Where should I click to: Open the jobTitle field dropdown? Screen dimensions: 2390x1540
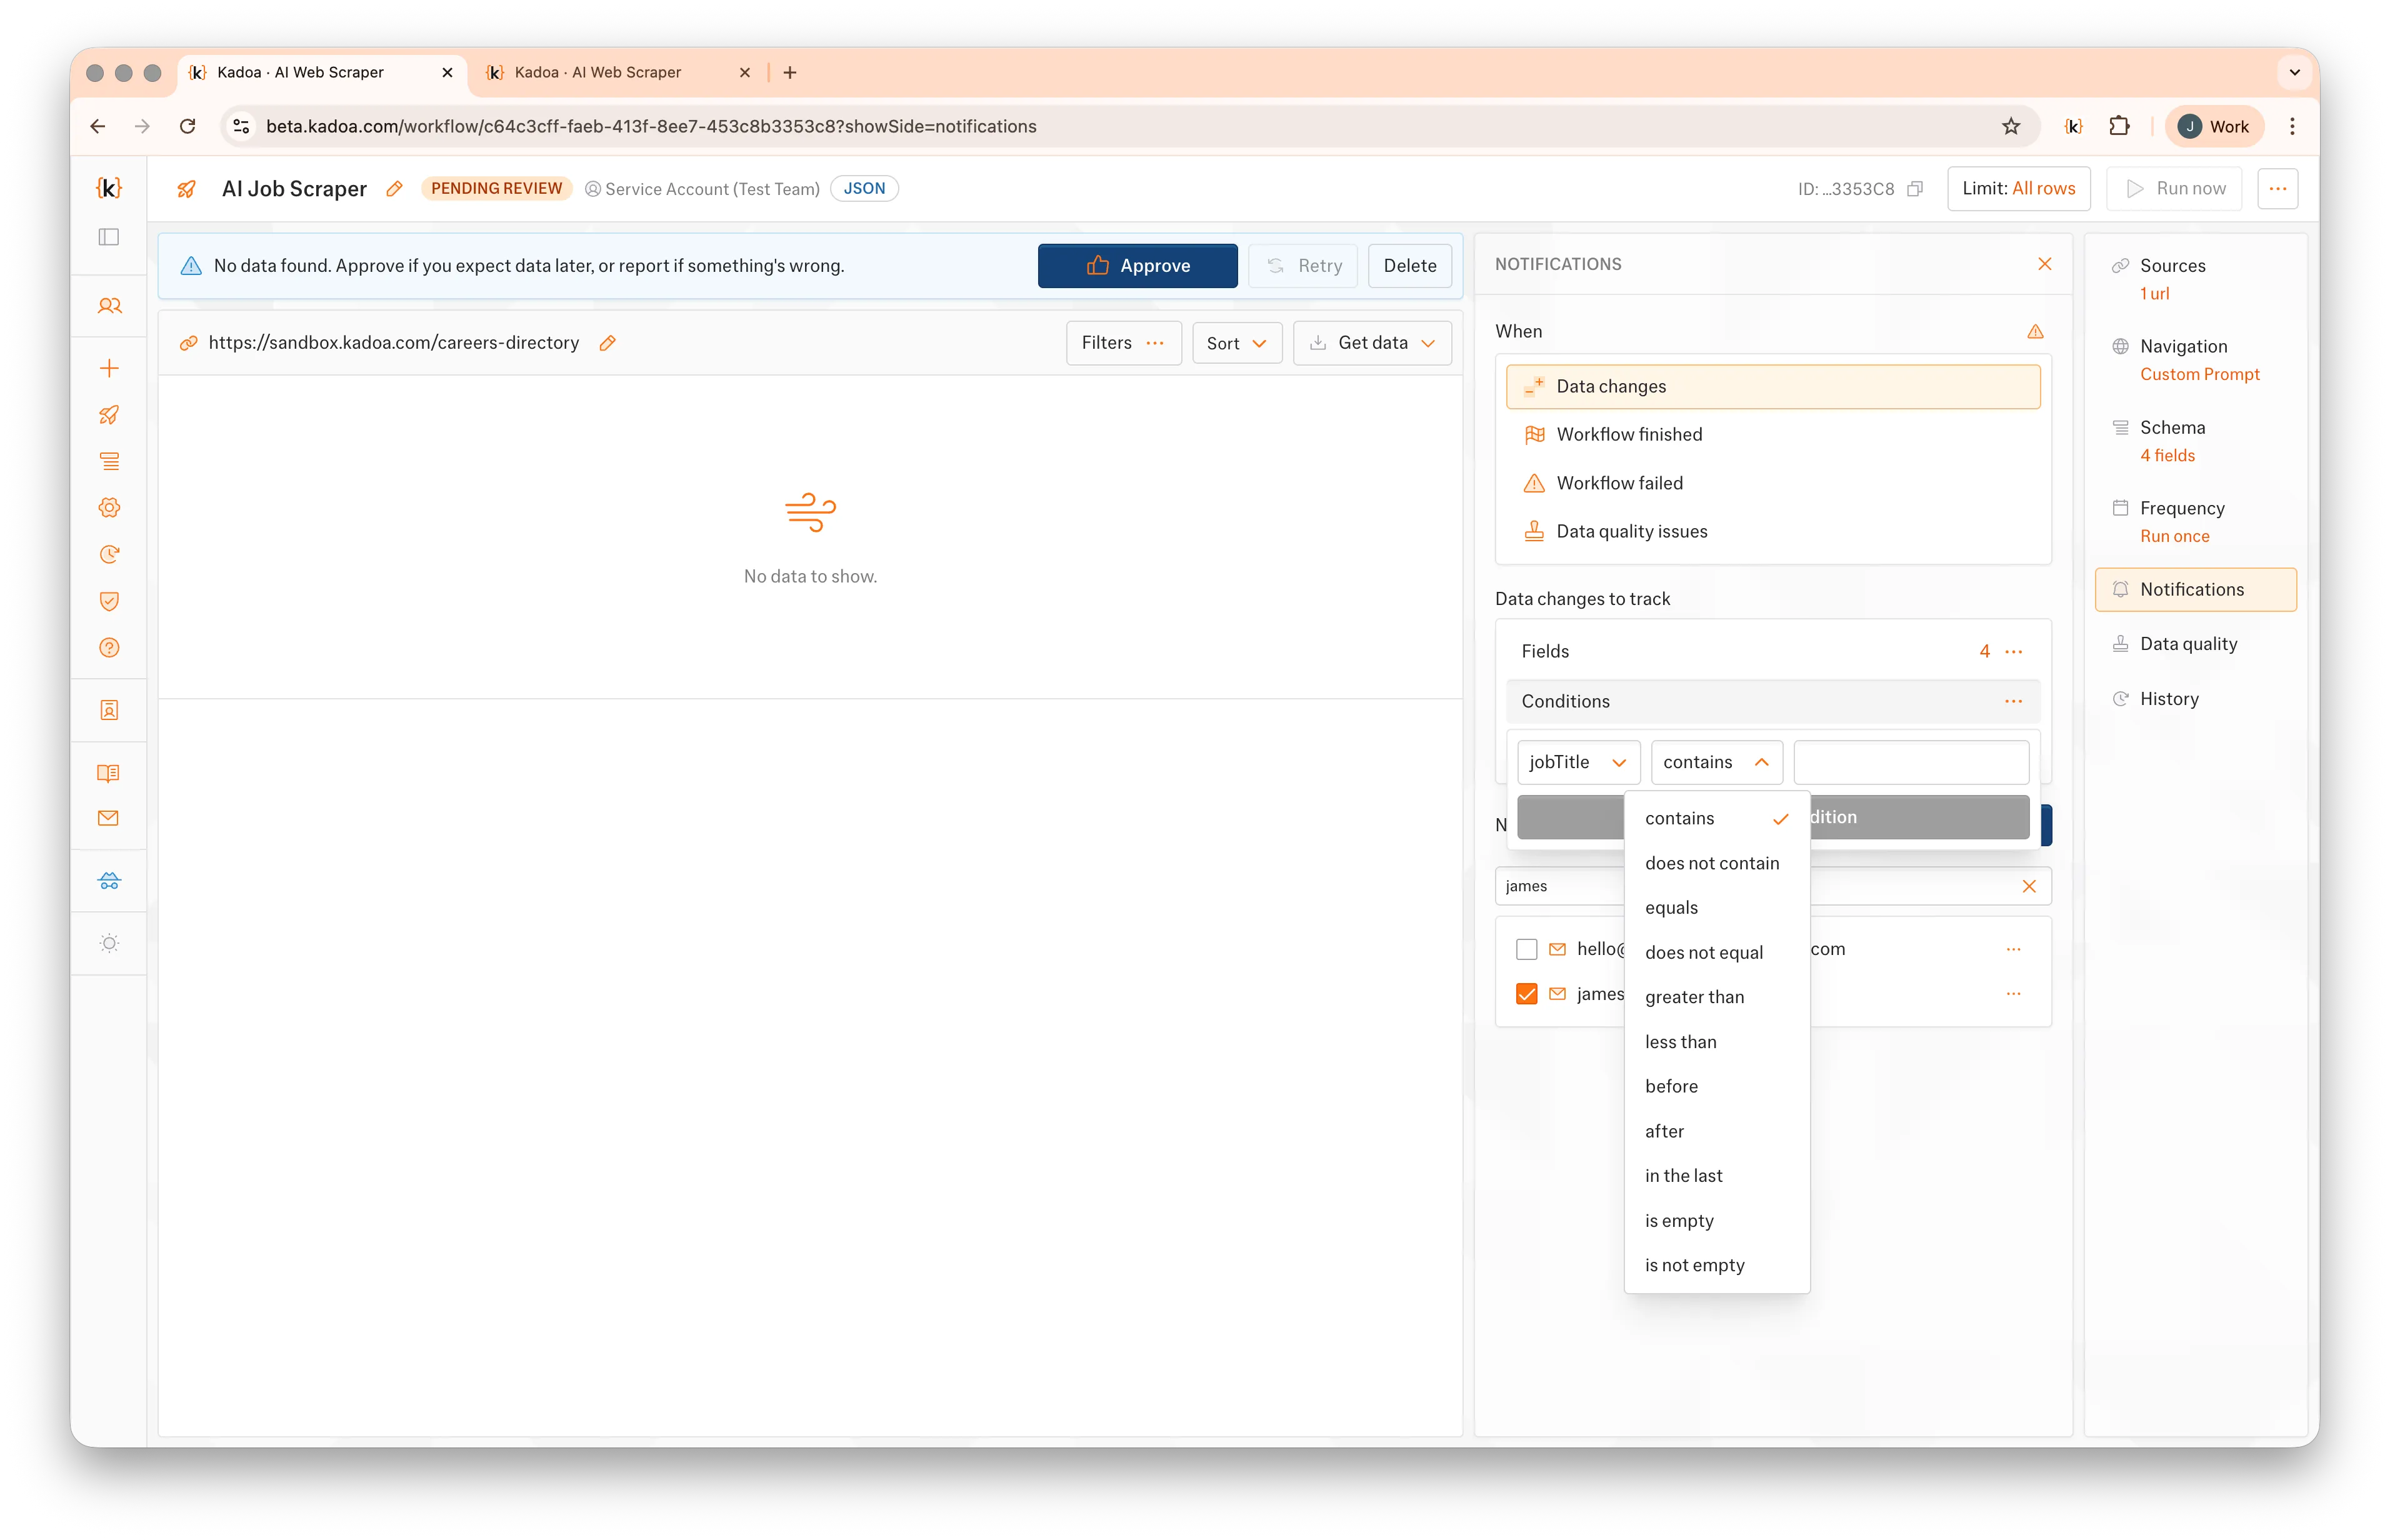tap(1578, 762)
